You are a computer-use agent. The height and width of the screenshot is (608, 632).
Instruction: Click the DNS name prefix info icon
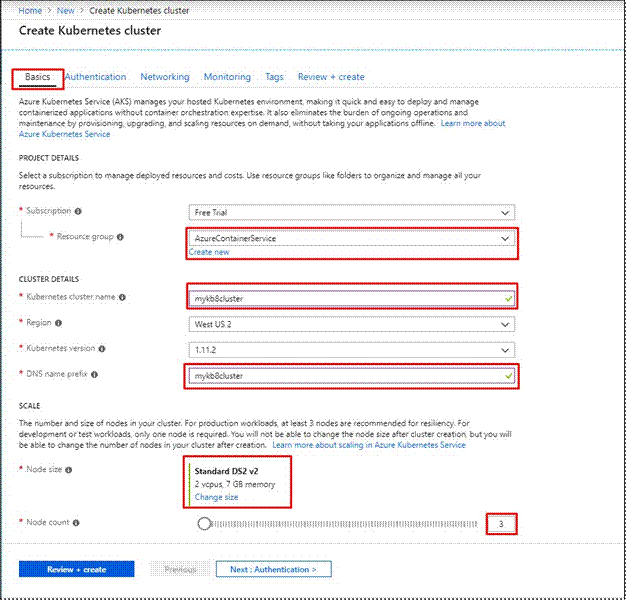(94, 375)
